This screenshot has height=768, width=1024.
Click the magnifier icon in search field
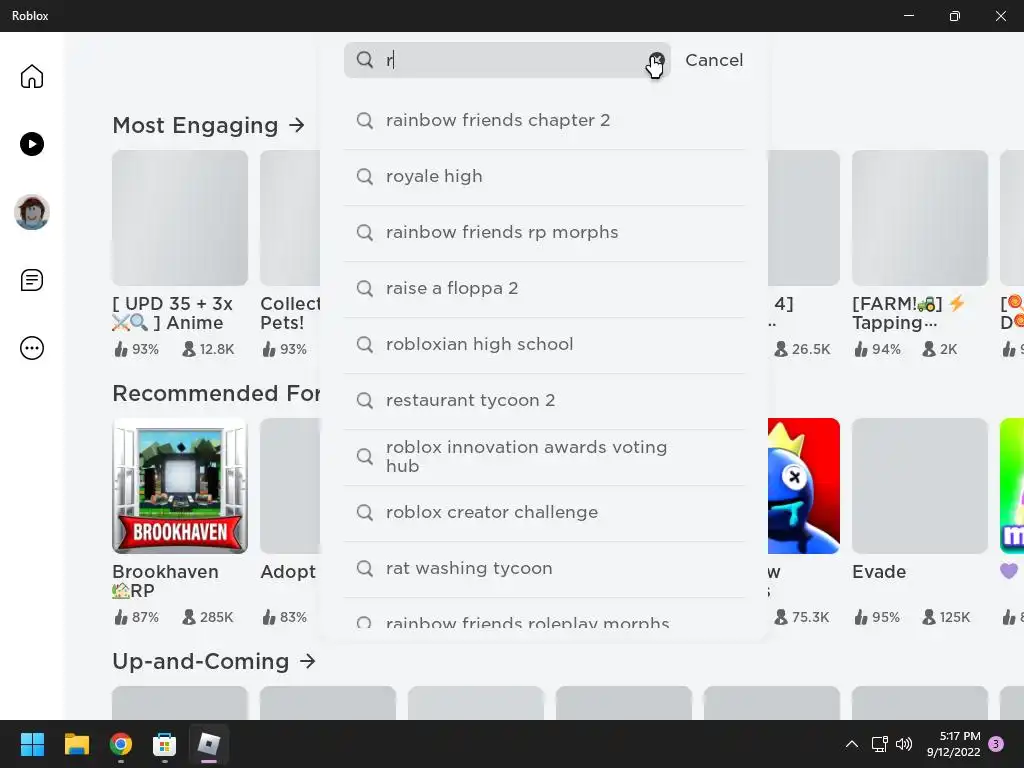364,60
